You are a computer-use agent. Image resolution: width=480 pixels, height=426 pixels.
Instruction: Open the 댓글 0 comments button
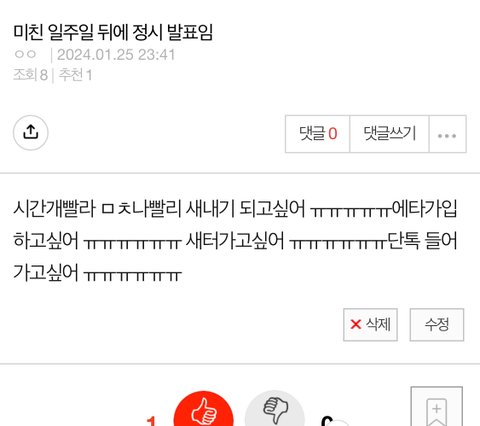(x=318, y=134)
